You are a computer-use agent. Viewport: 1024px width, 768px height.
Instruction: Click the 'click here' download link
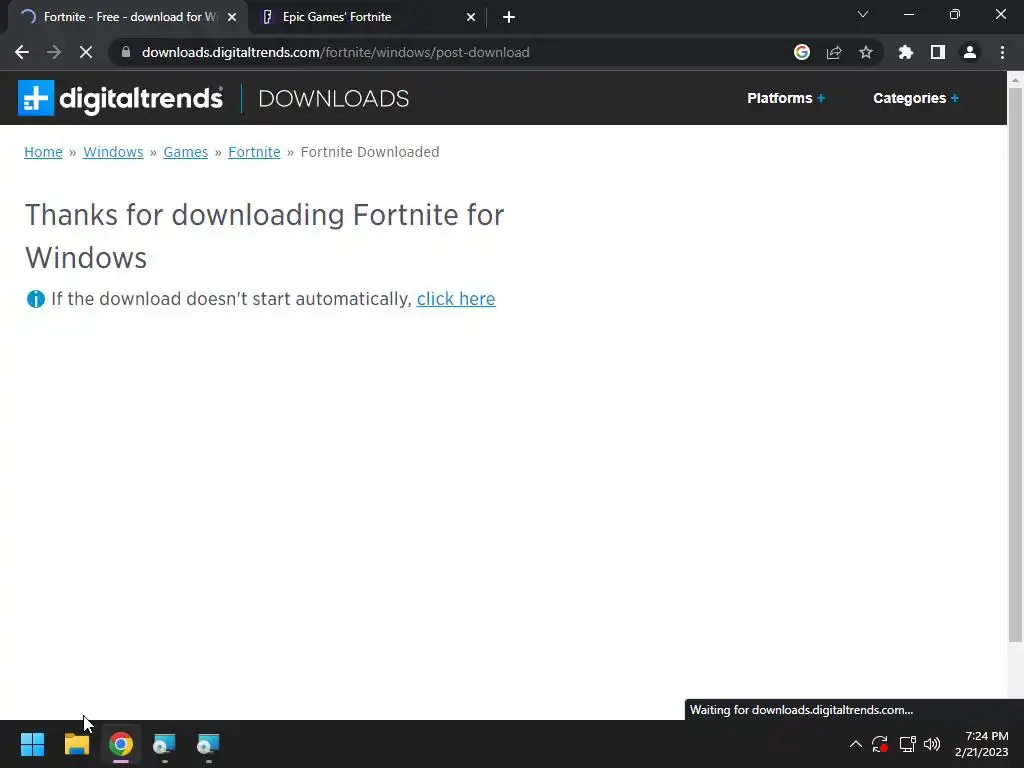[456, 299]
